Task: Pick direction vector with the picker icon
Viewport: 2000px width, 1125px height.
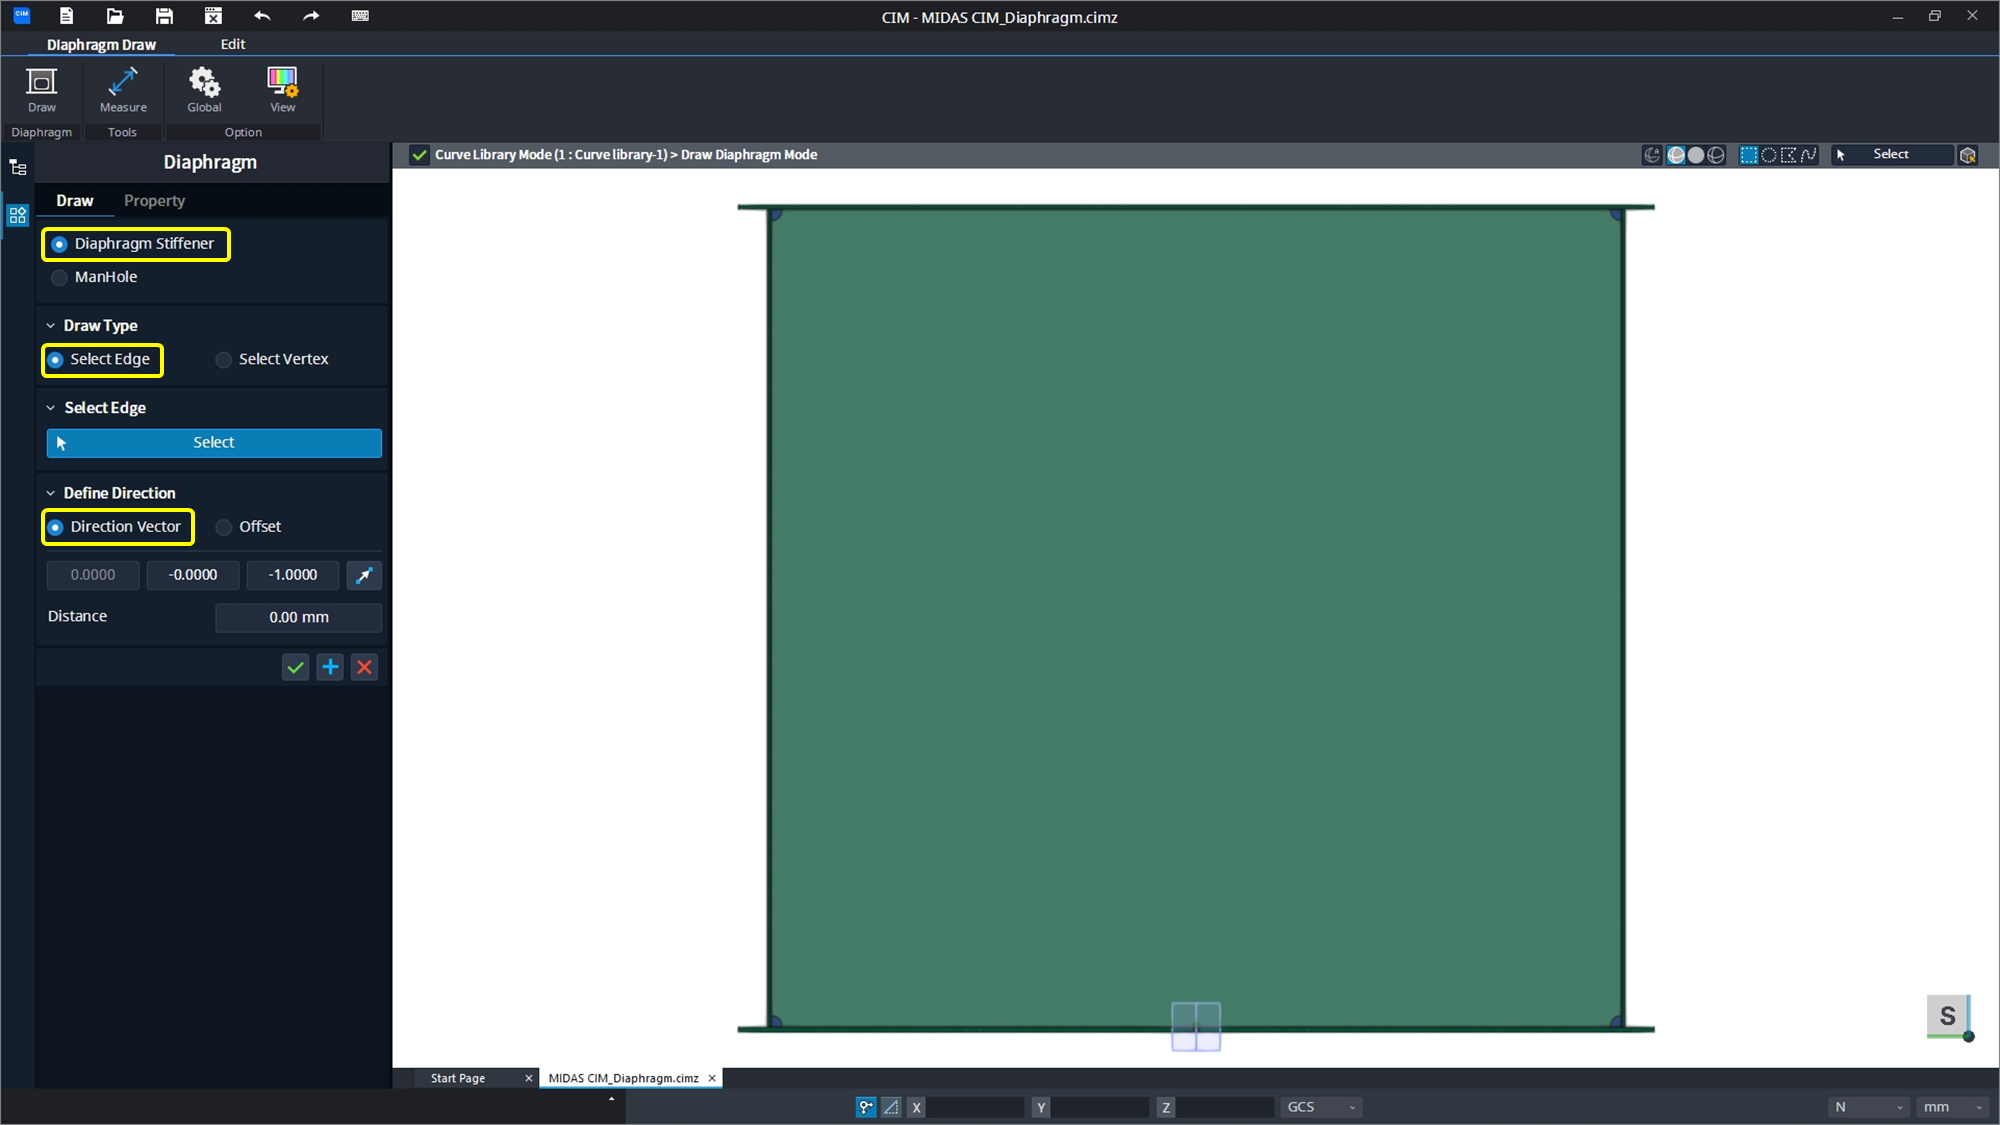Action: click(364, 575)
